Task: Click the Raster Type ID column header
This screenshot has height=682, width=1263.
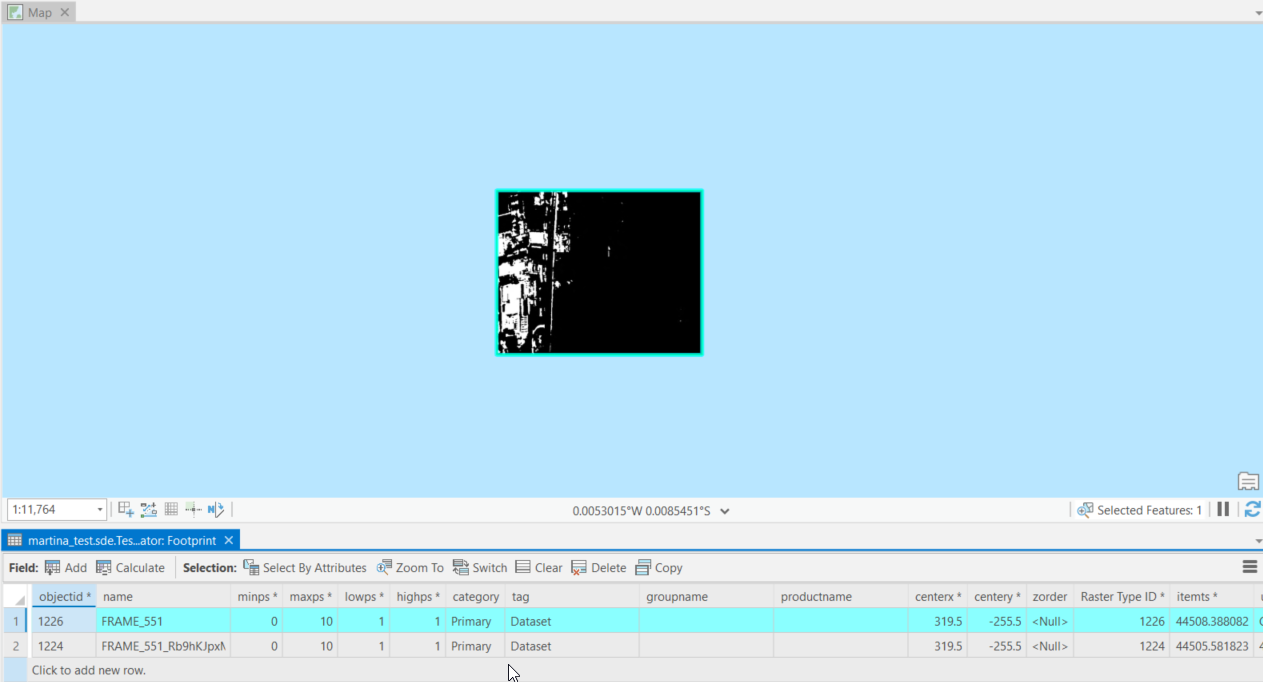Action: [x=1122, y=596]
